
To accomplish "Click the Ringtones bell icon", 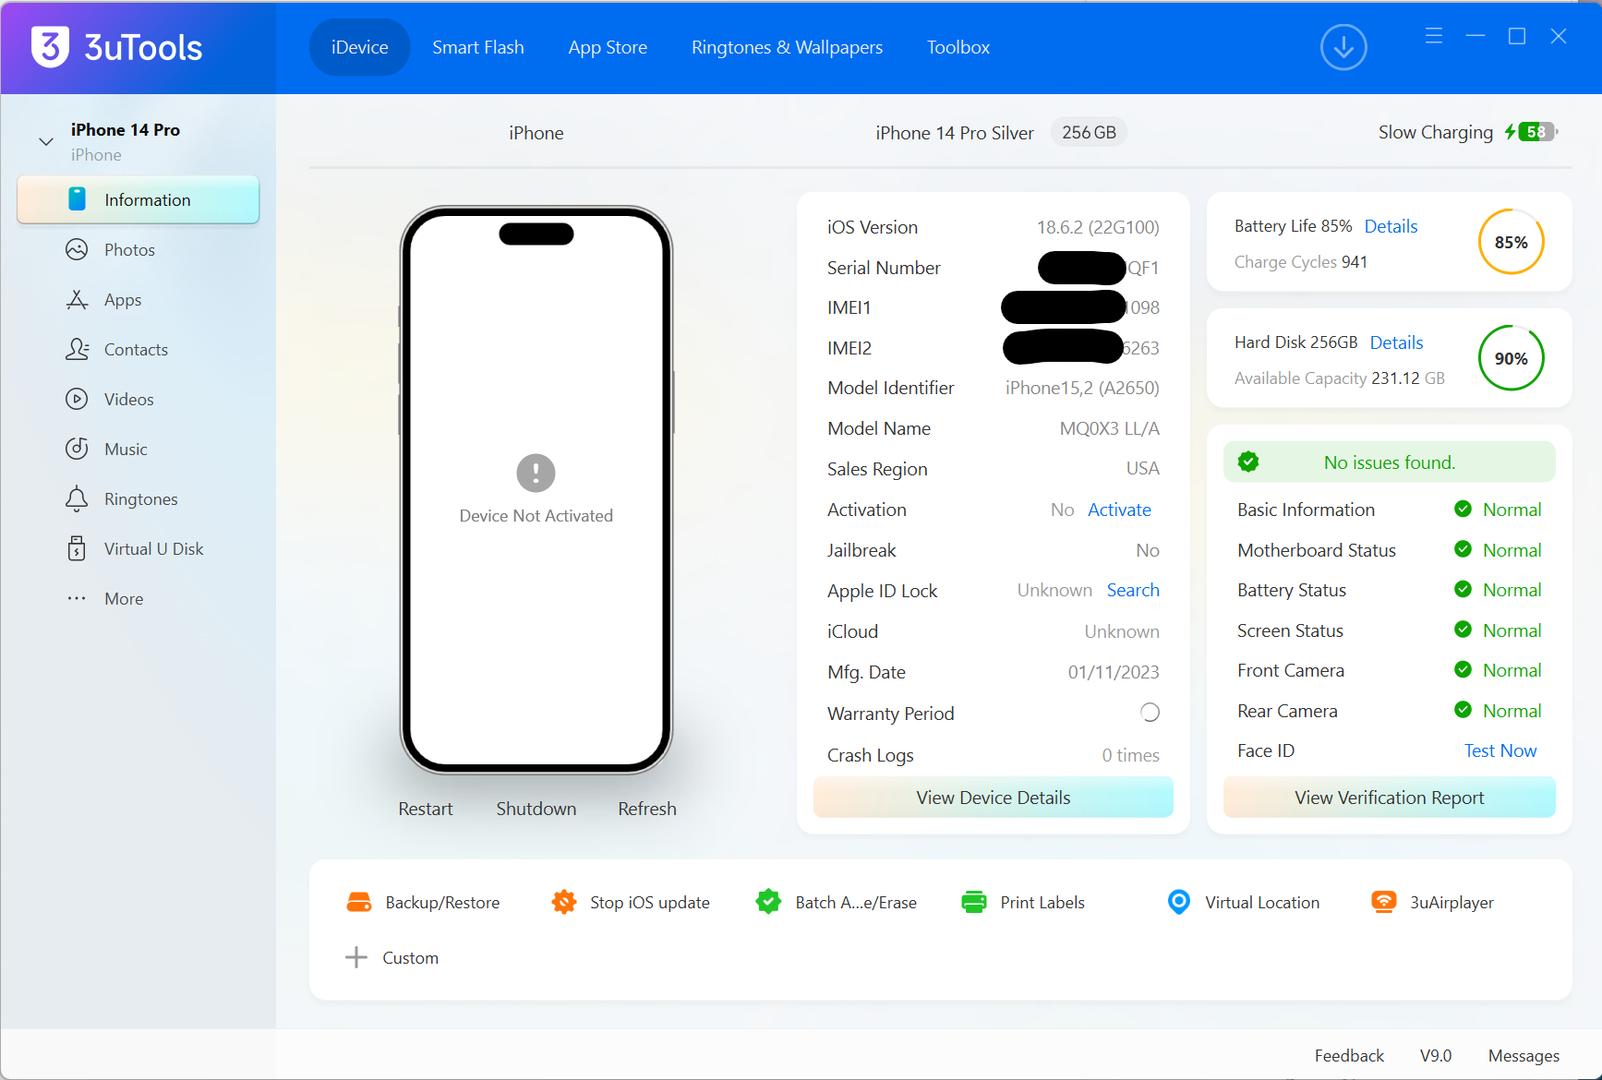I will tap(77, 499).
